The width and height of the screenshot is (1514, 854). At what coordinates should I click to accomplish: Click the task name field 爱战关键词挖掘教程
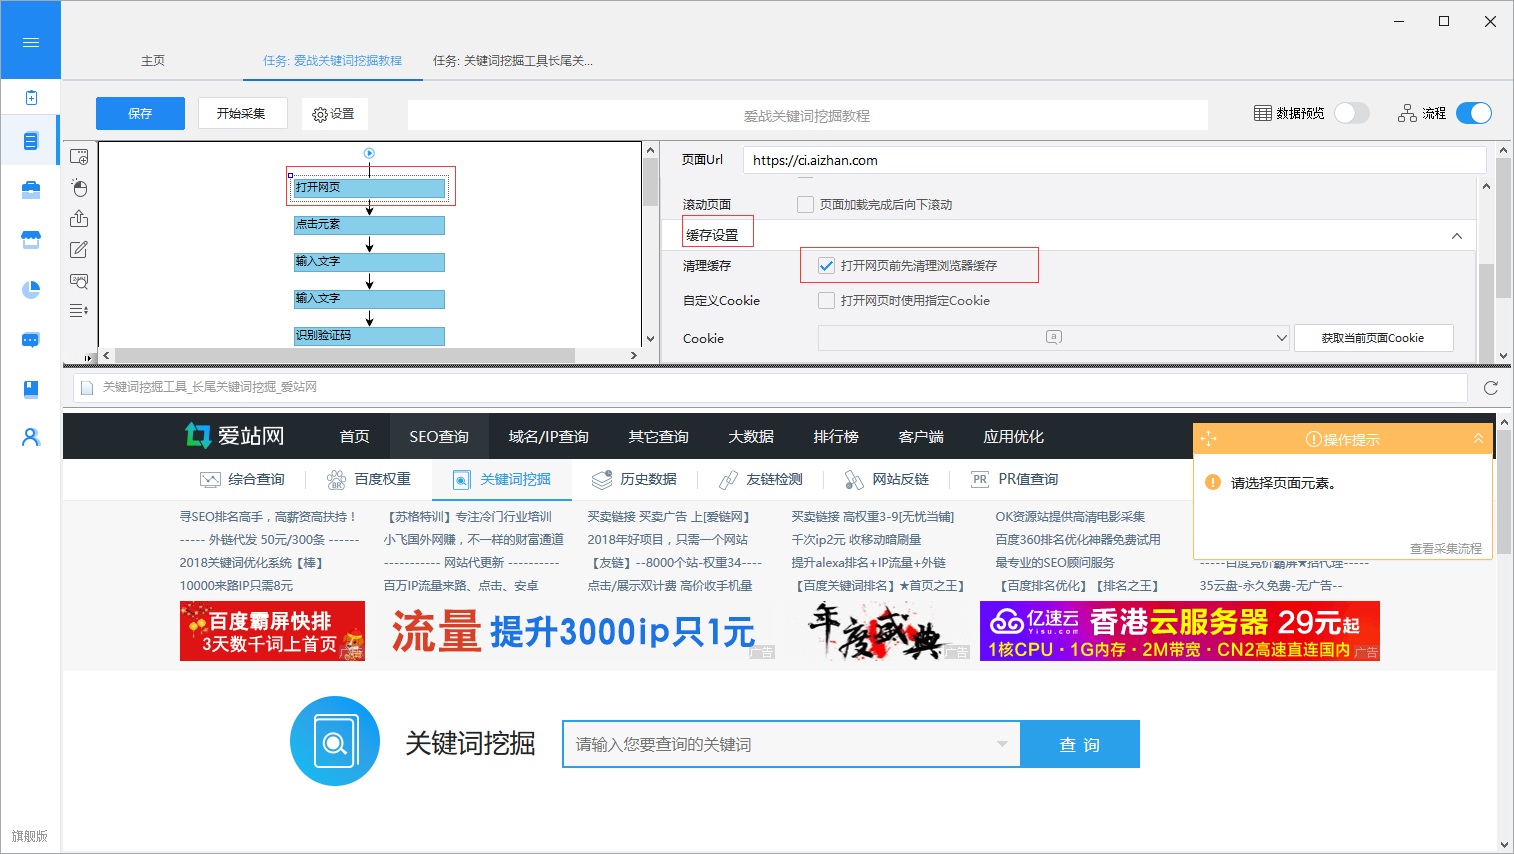[x=807, y=115]
